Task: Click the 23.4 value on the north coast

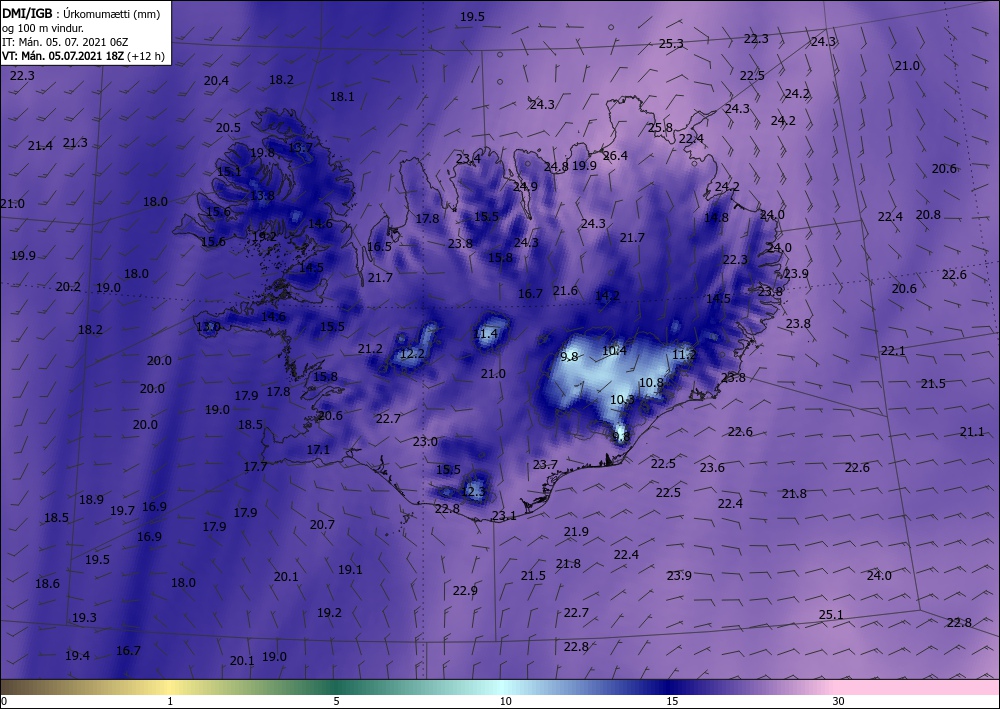Action: pyautogui.click(x=468, y=159)
